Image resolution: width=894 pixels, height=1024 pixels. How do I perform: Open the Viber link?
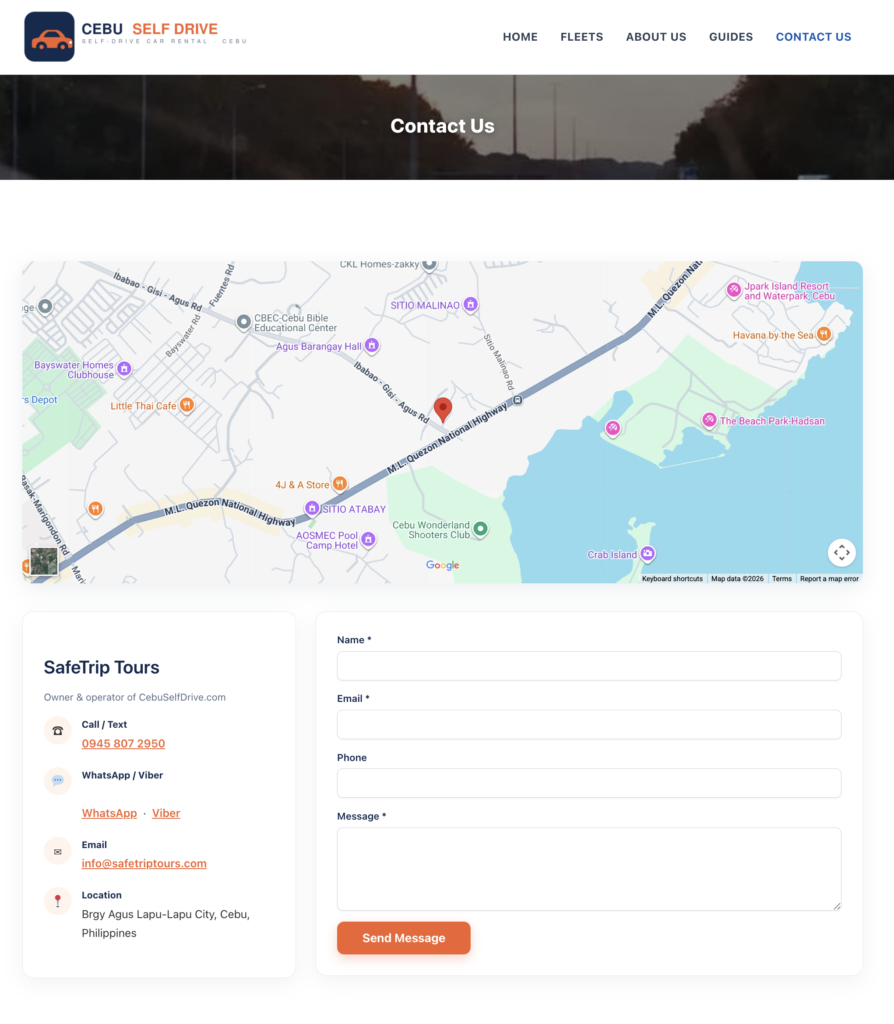coord(166,813)
